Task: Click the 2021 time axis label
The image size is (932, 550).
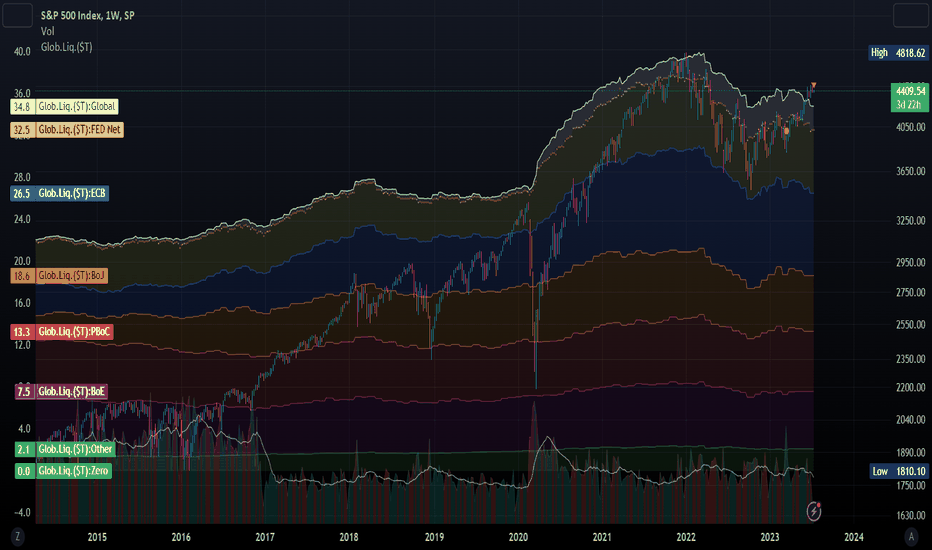Action: [x=602, y=537]
